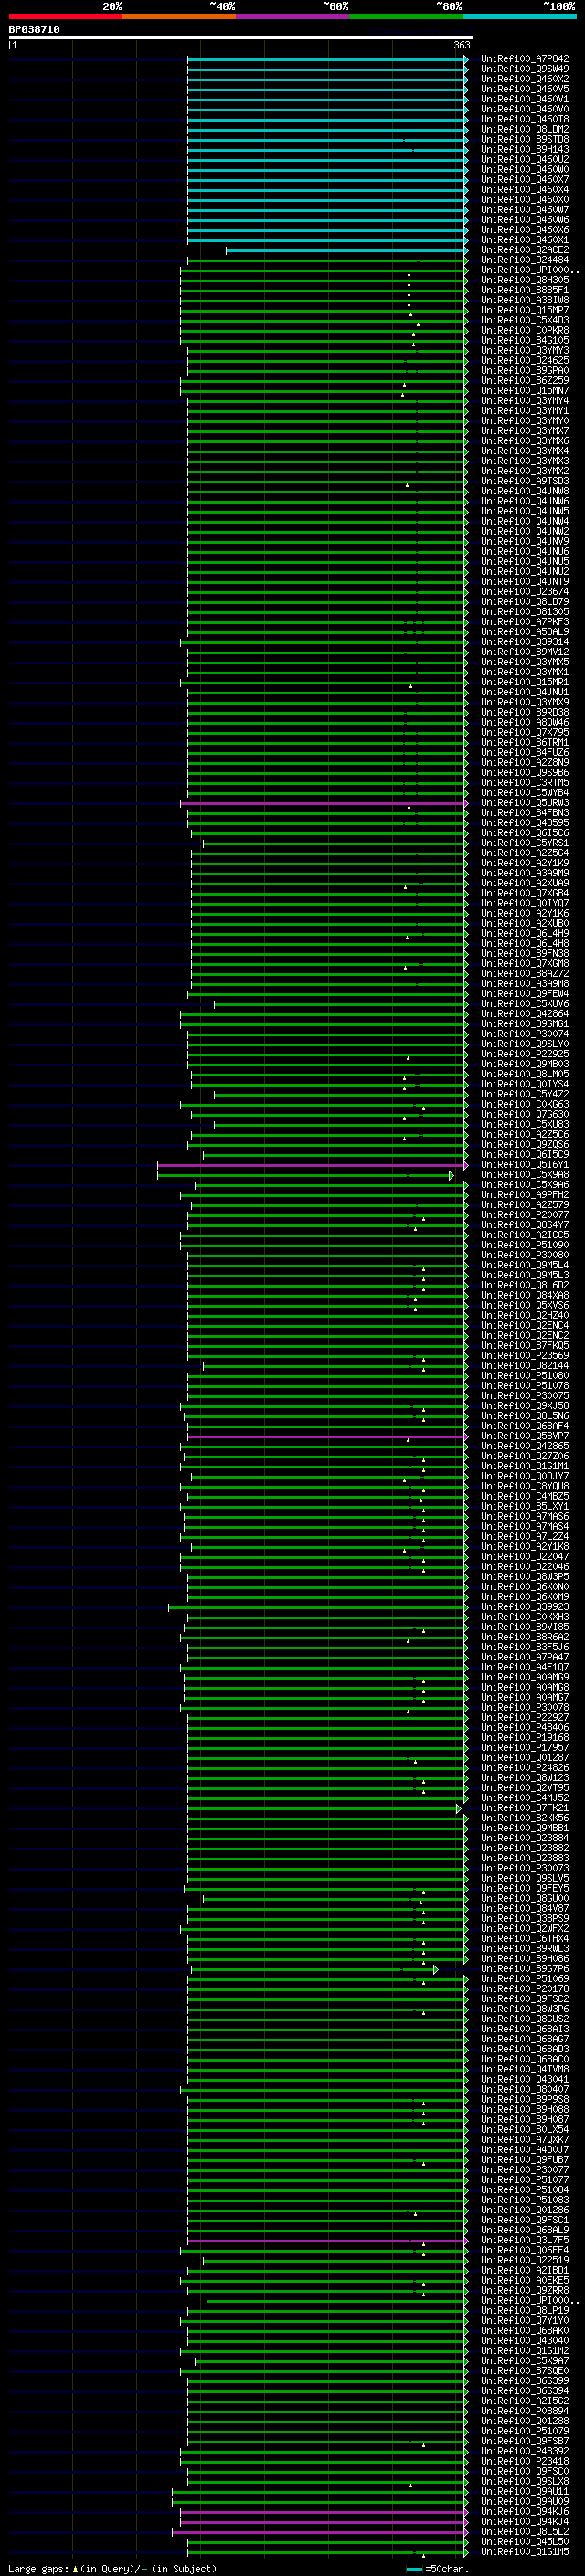This screenshot has height=2576, width=585.
Task: Open hit UniRef100_C5X4D3
Action: tap(525, 320)
